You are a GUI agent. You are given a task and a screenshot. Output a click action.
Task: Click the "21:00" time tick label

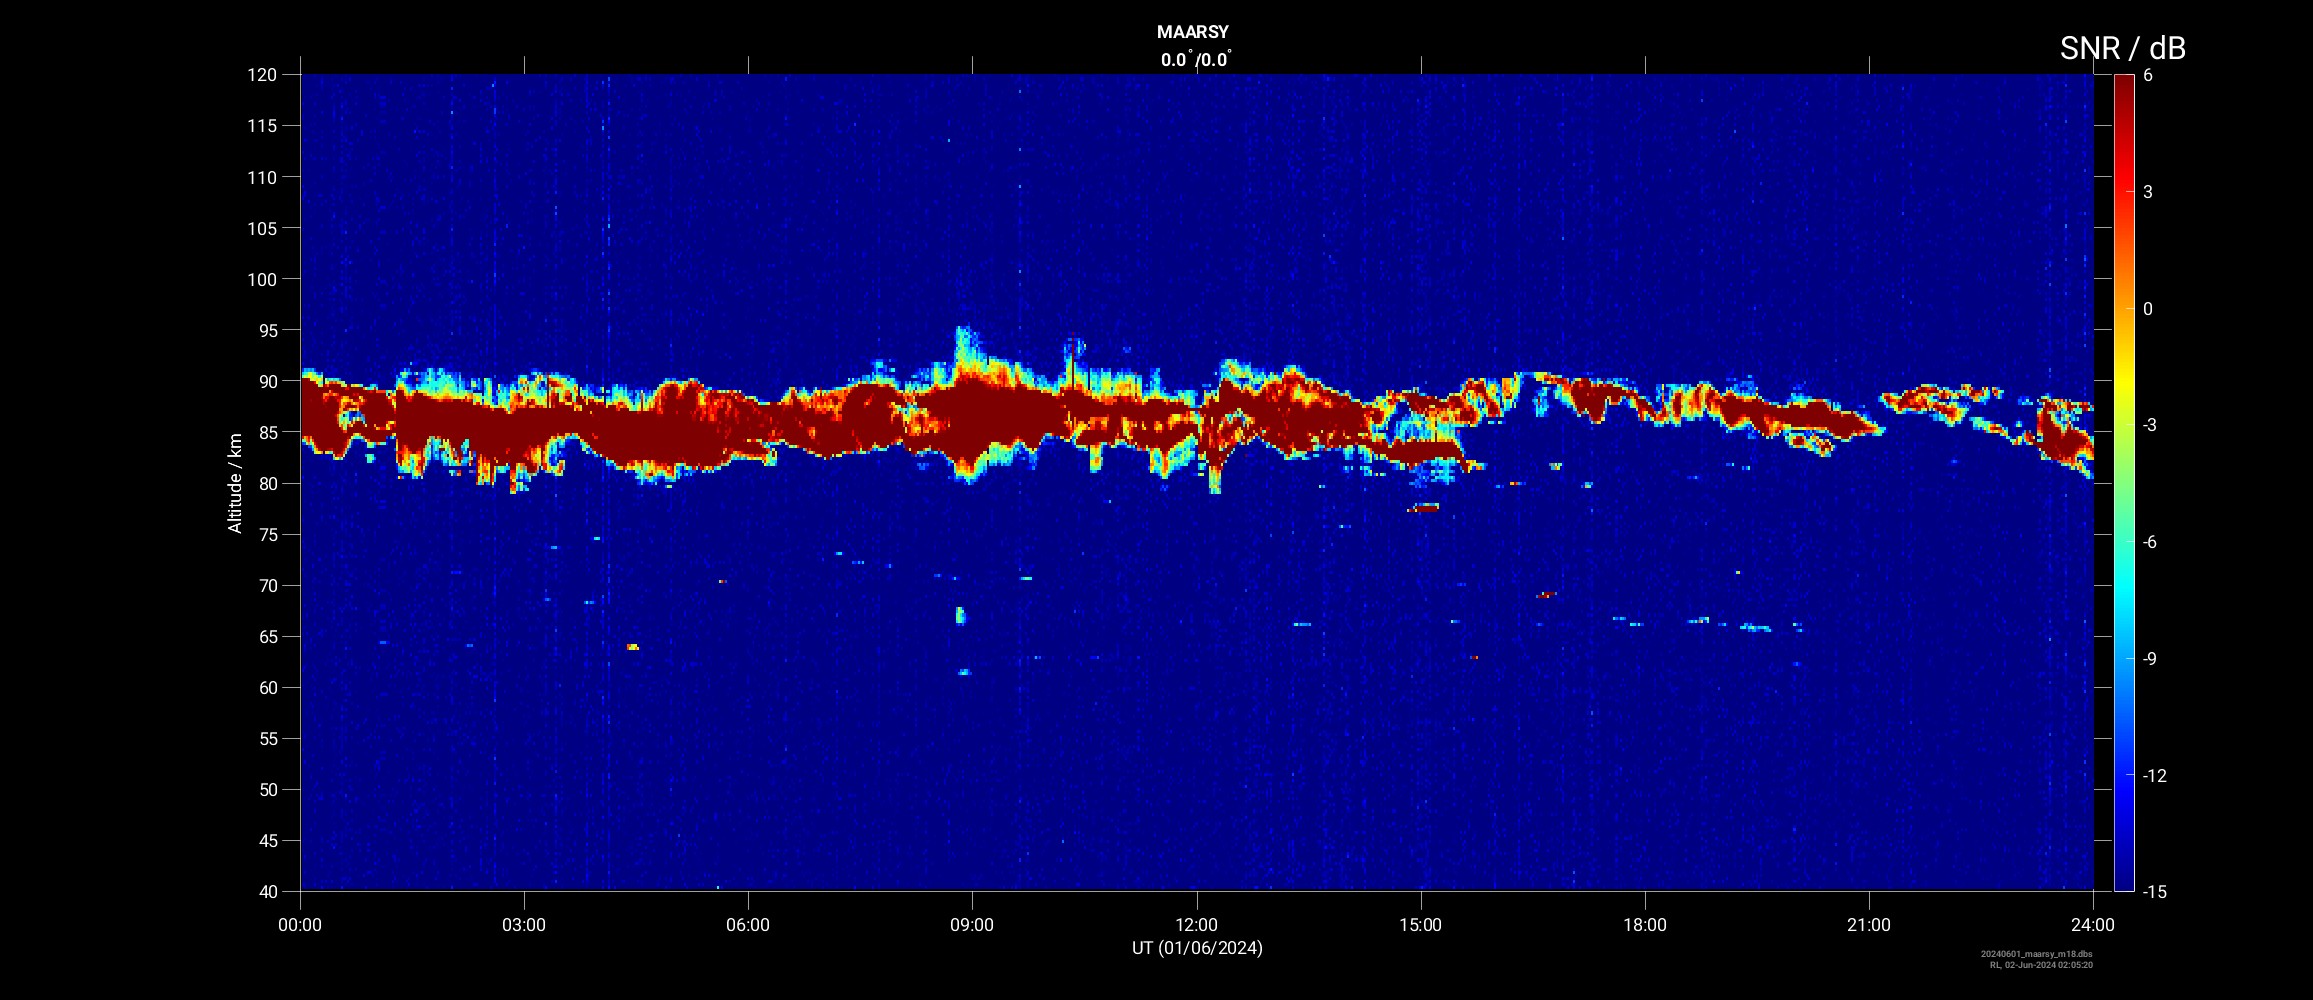click(x=1869, y=925)
